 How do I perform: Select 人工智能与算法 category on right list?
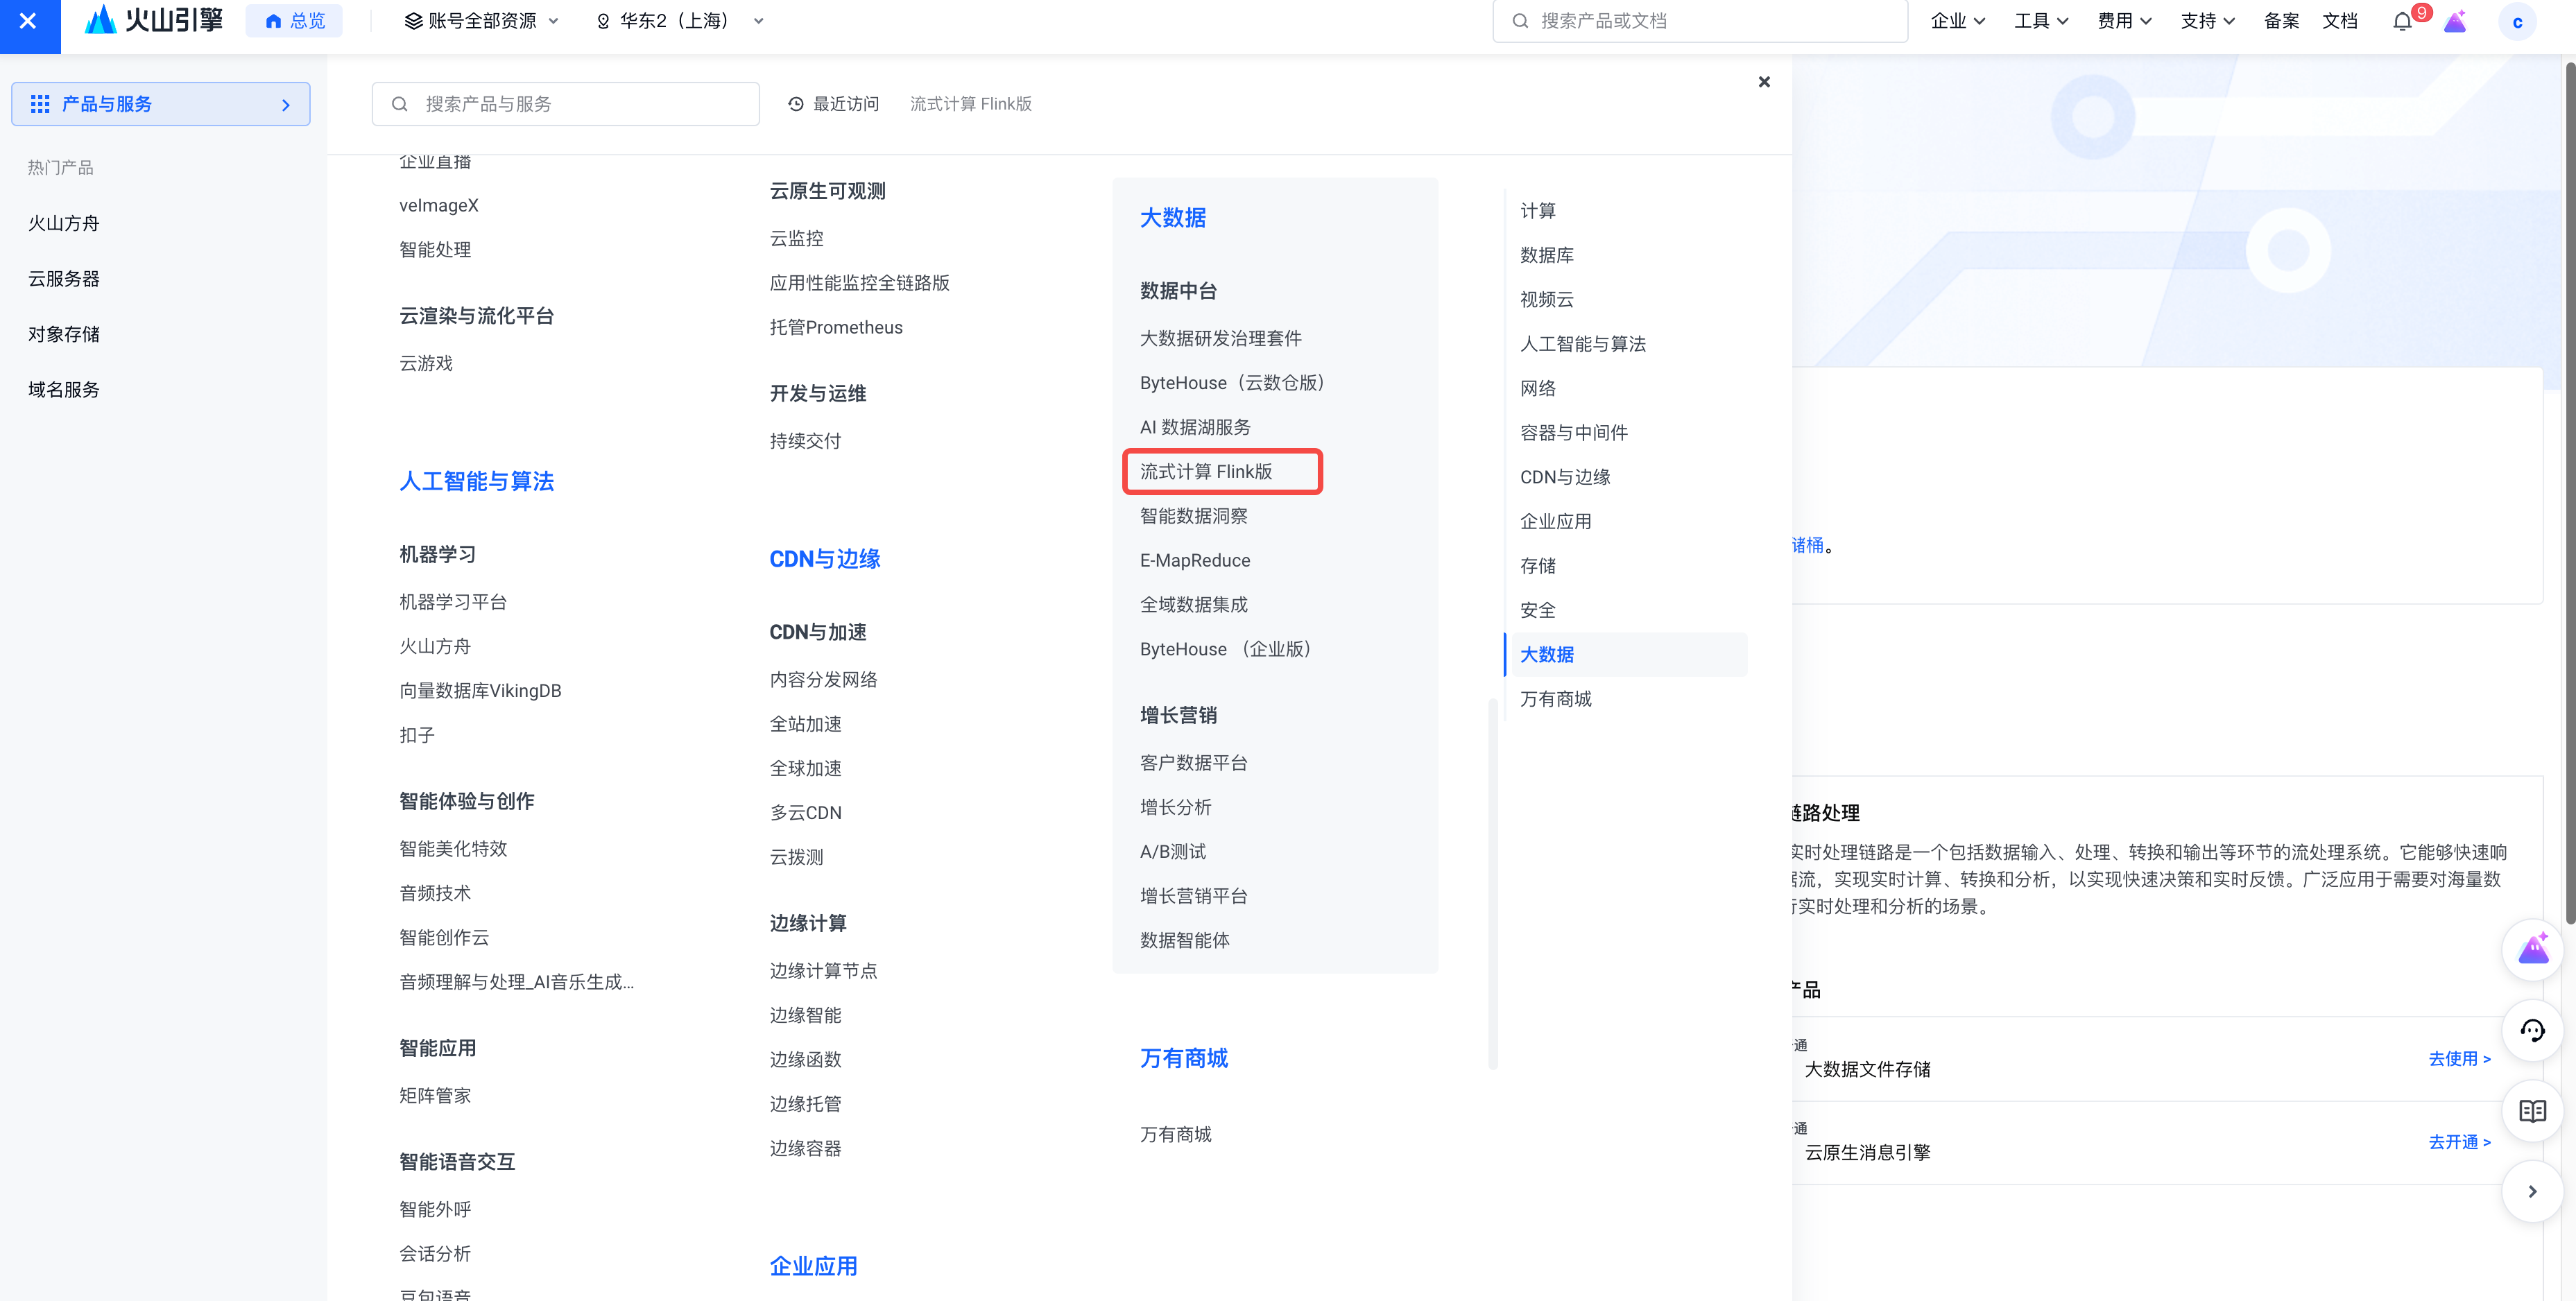tap(1582, 344)
